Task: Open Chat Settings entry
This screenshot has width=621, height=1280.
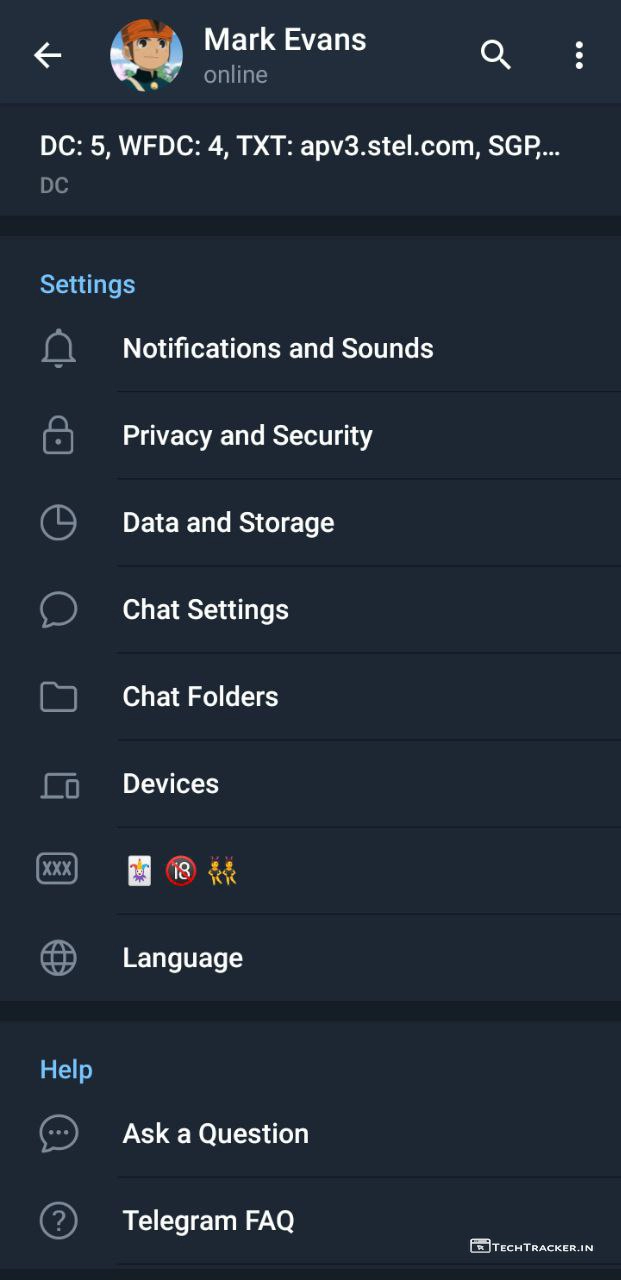Action: 206,610
